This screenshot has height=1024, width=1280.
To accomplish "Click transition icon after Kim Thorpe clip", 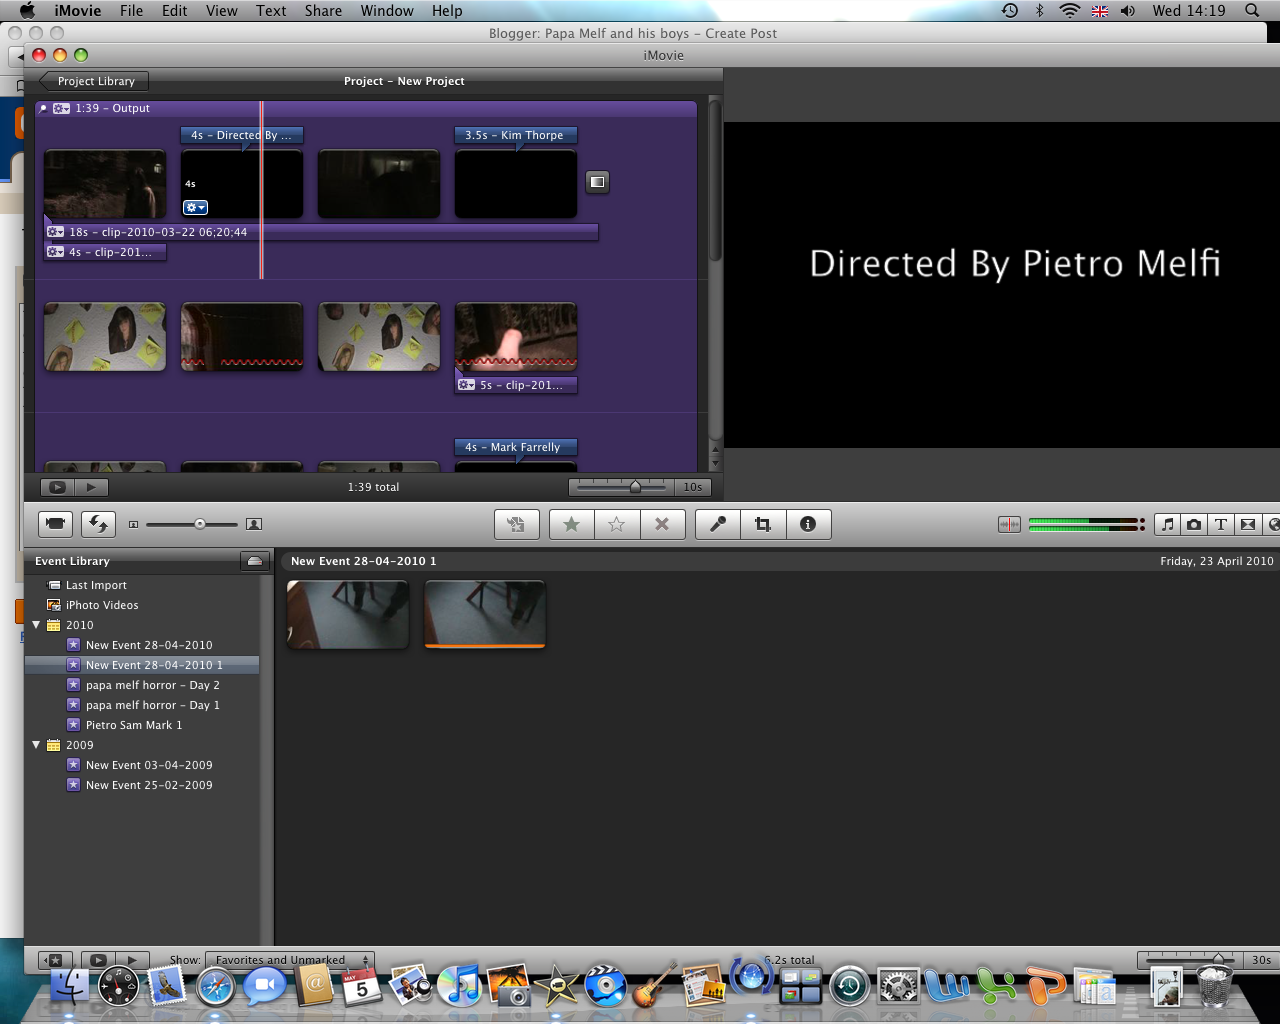I will click(597, 182).
